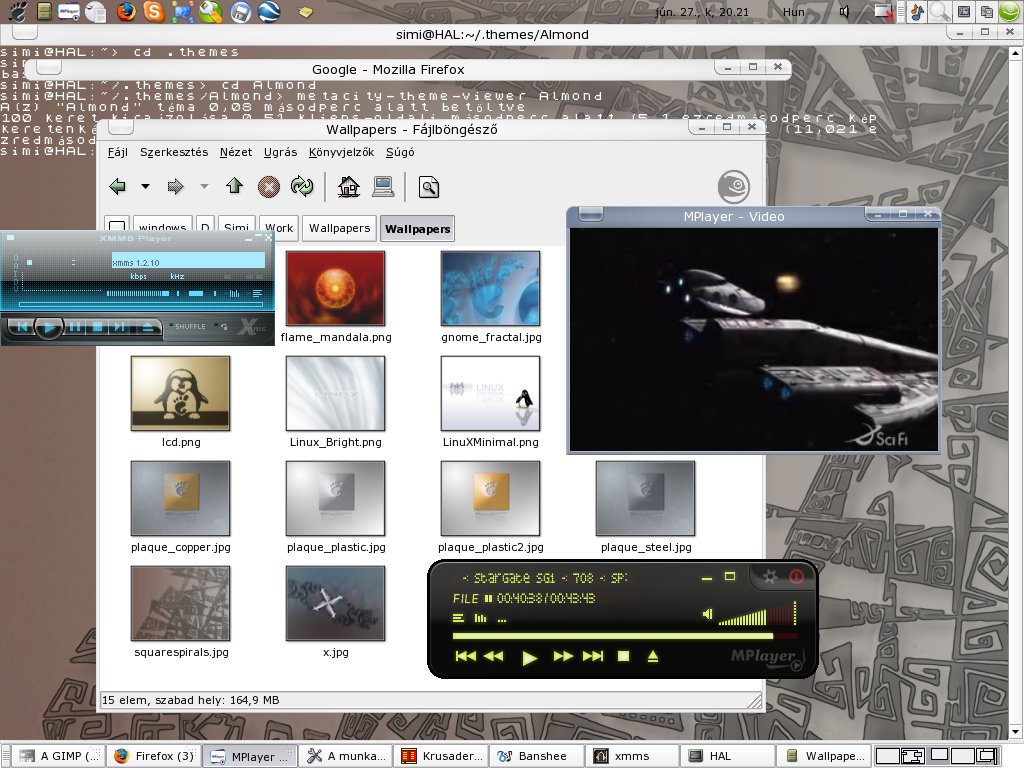Open MPlayer preferences gear icon
1024x768 pixels.
click(769, 577)
